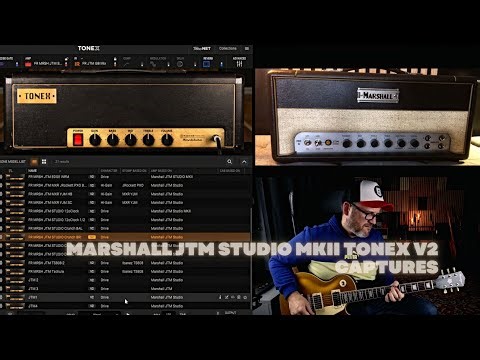Viewport: 480px width, 360px height.
Task: Select the 'JTM4' tone model row
Action: coord(125,306)
